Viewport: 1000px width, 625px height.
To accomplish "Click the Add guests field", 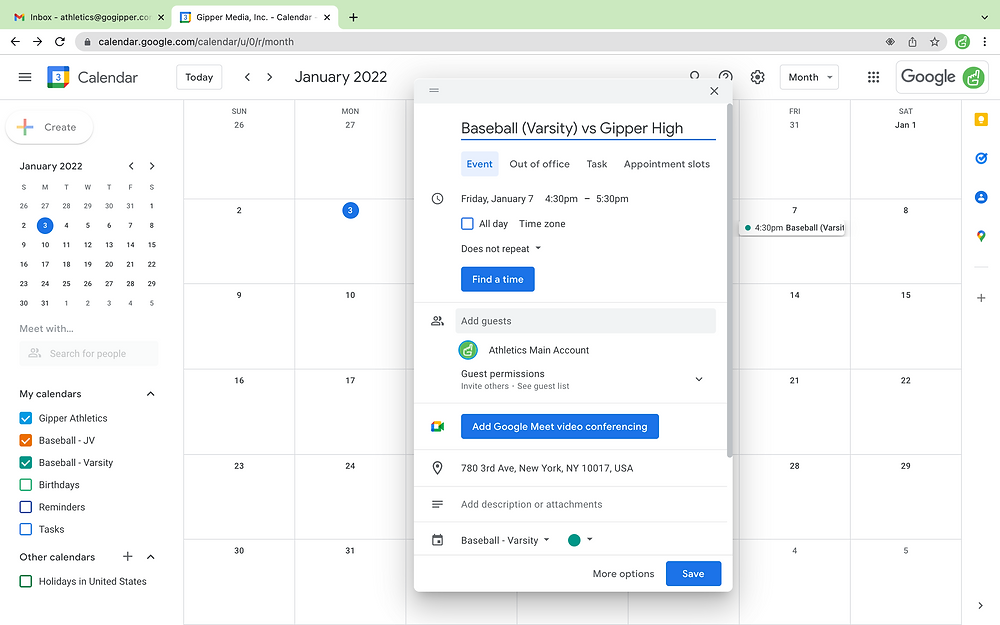I will coord(586,320).
